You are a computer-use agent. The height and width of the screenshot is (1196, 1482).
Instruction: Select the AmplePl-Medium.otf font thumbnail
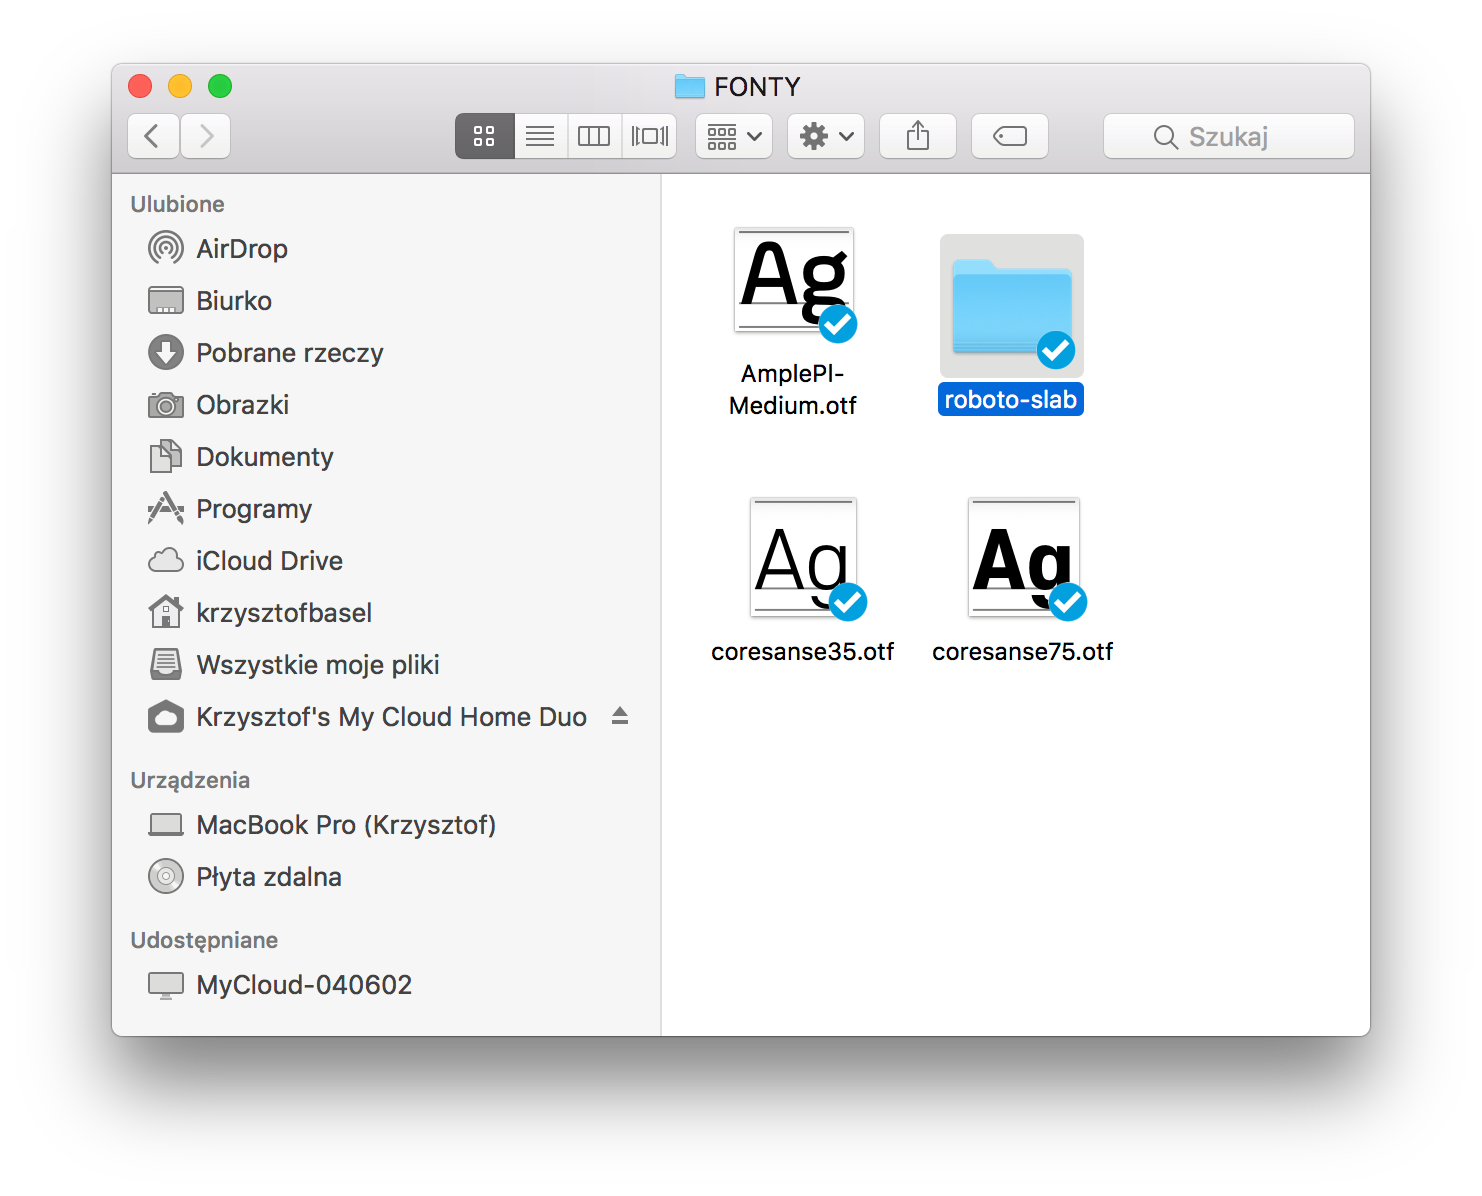pyautogui.click(x=794, y=281)
